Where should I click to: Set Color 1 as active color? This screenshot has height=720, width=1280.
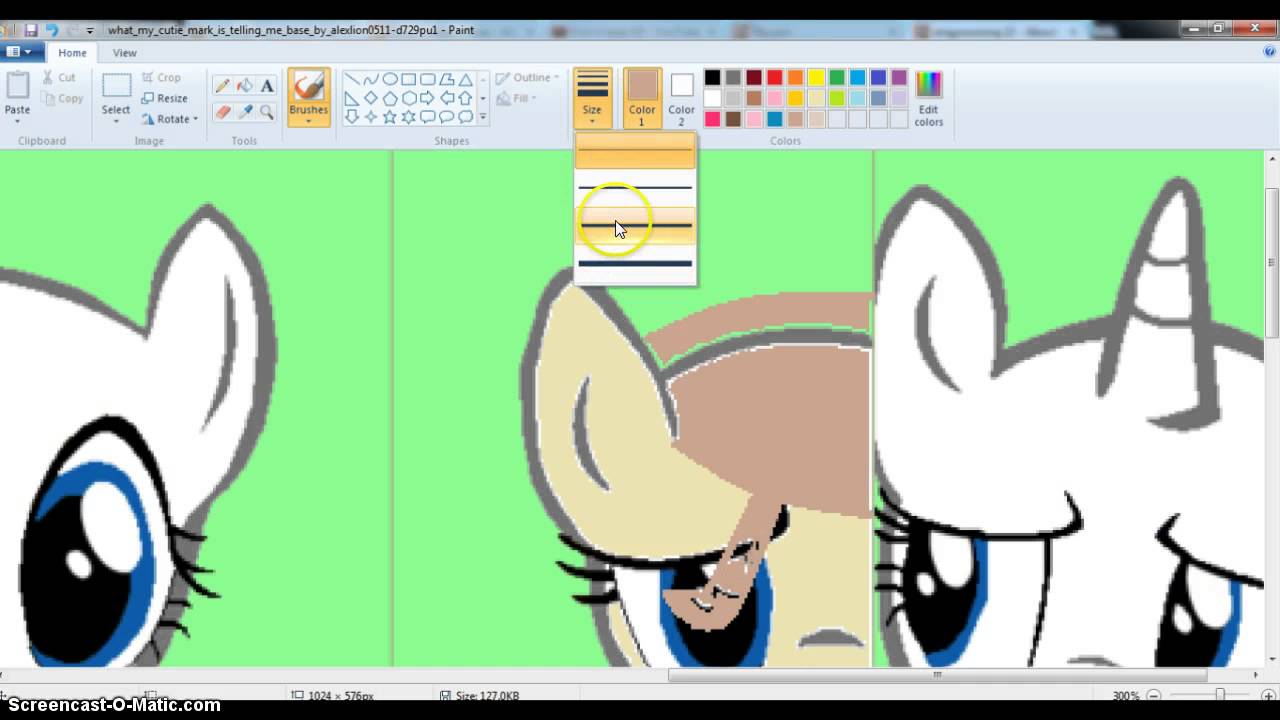[642, 98]
